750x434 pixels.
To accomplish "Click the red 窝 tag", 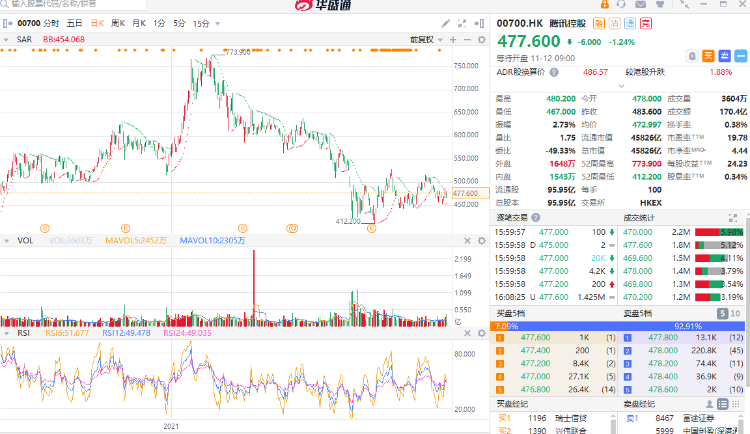I will [646, 23].
